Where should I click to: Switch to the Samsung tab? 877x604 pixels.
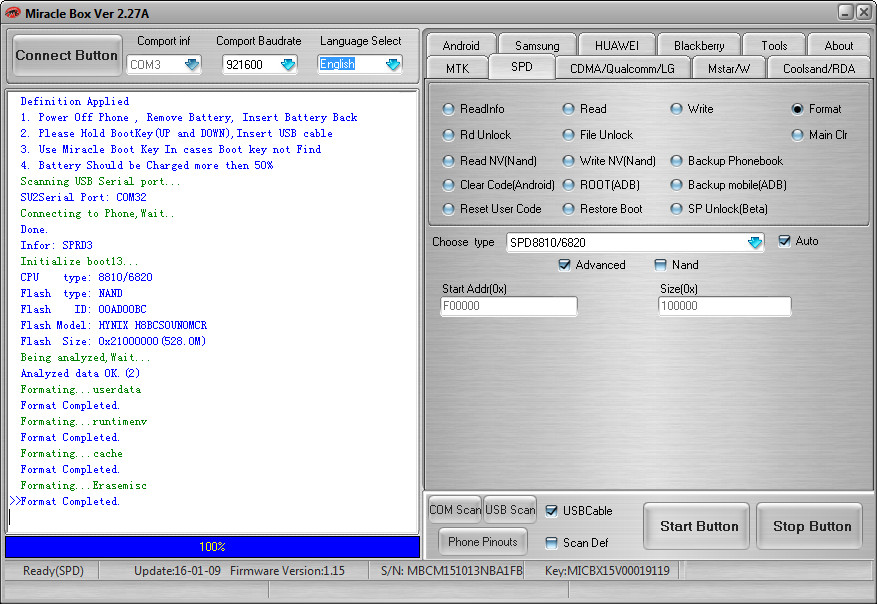coord(537,45)
